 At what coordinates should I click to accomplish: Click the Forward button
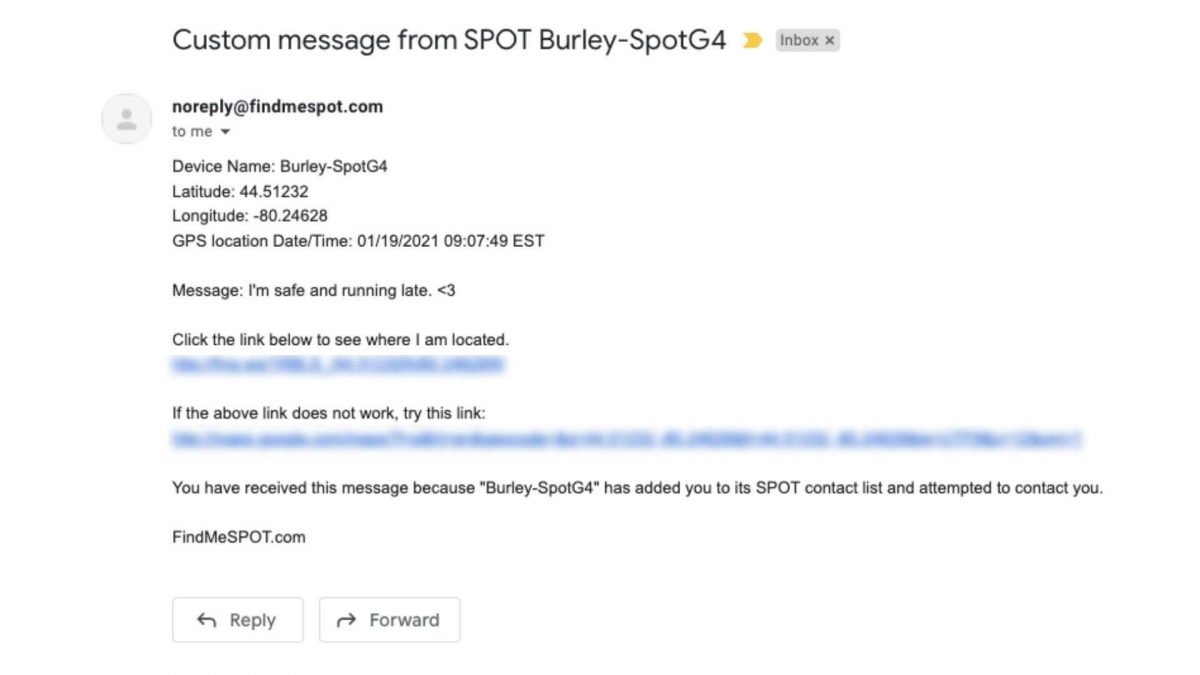point(389,620)
